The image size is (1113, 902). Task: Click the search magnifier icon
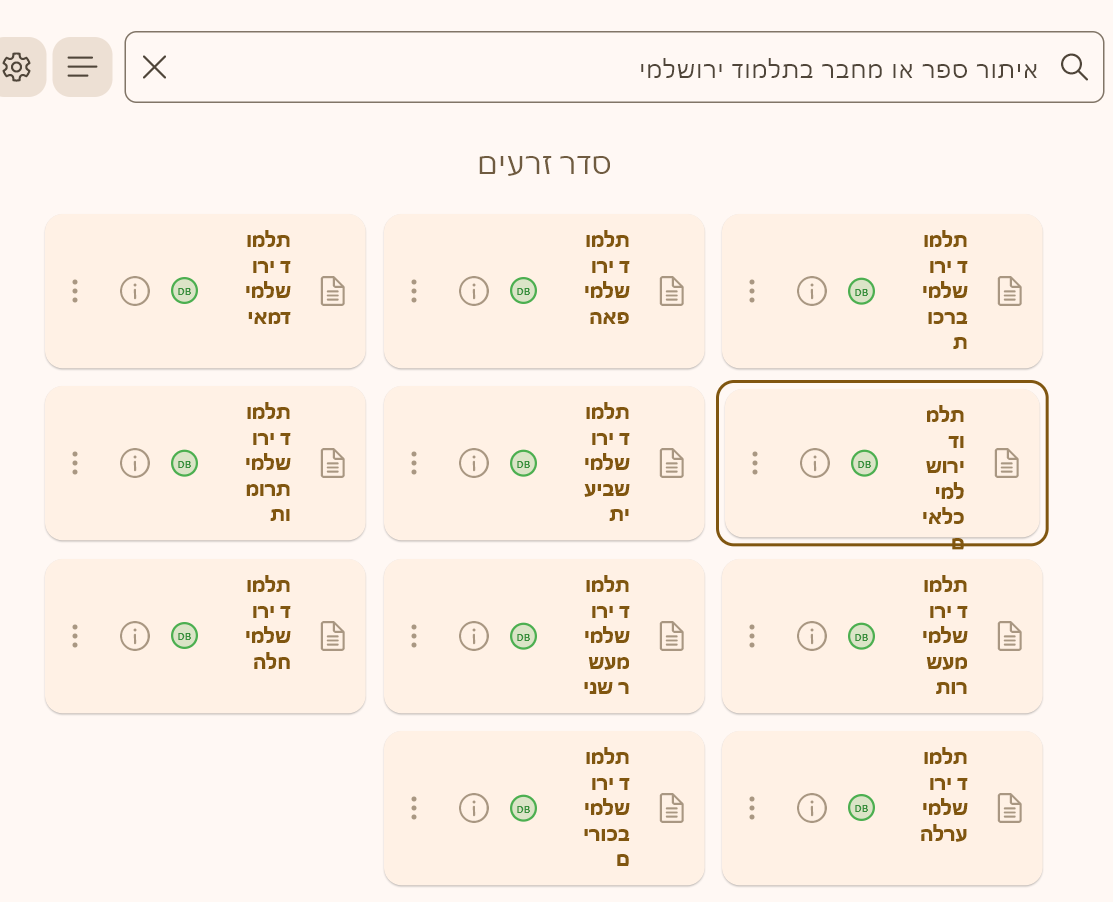1075,67
